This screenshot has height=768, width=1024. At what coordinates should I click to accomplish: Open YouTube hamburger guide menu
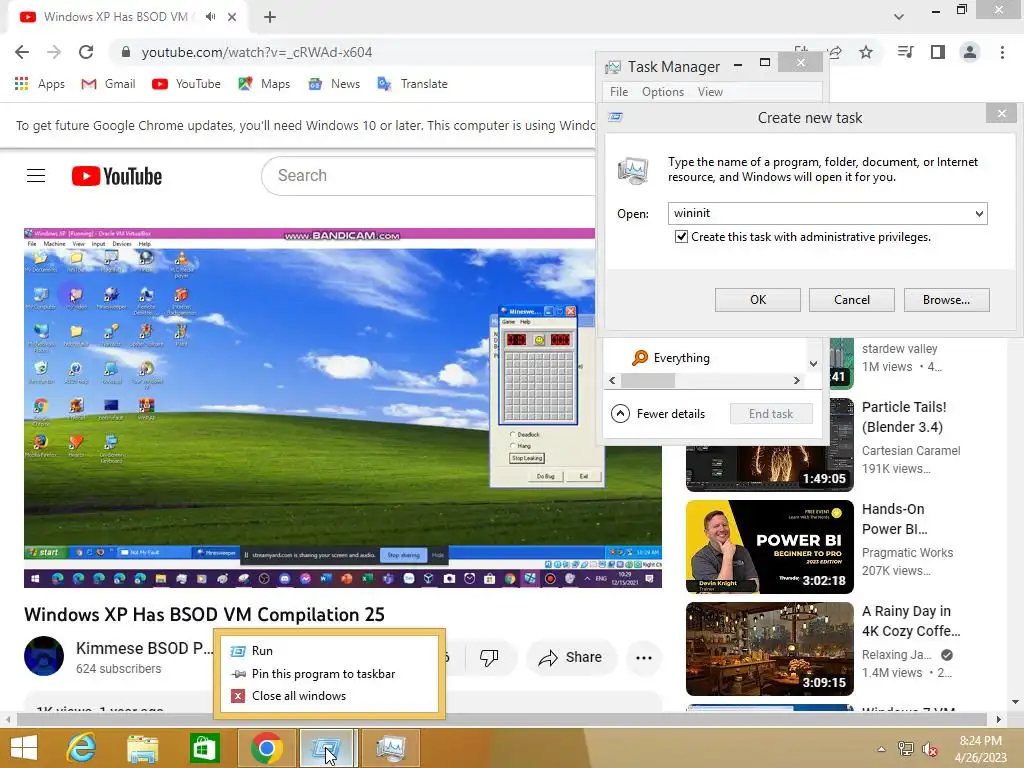pos(36,176)
